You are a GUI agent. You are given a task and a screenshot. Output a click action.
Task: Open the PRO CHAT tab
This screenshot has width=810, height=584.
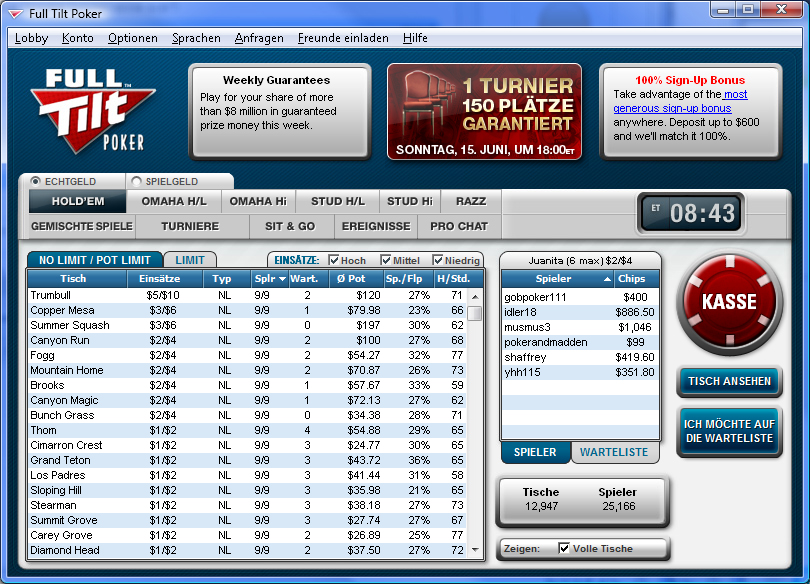(x=459, y=226)
